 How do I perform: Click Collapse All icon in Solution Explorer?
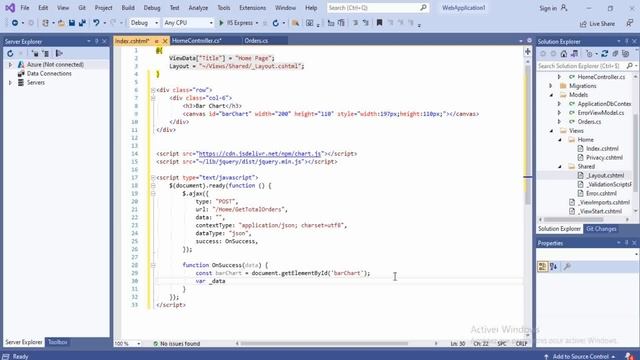pyautogui.click(x=615, y=53)
